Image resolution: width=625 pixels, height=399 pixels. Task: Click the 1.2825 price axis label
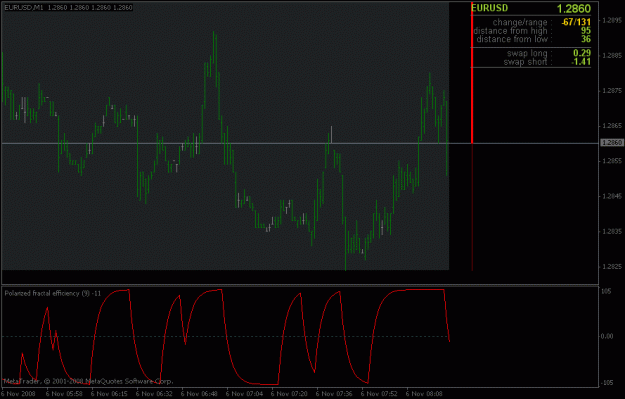(612, 266)
